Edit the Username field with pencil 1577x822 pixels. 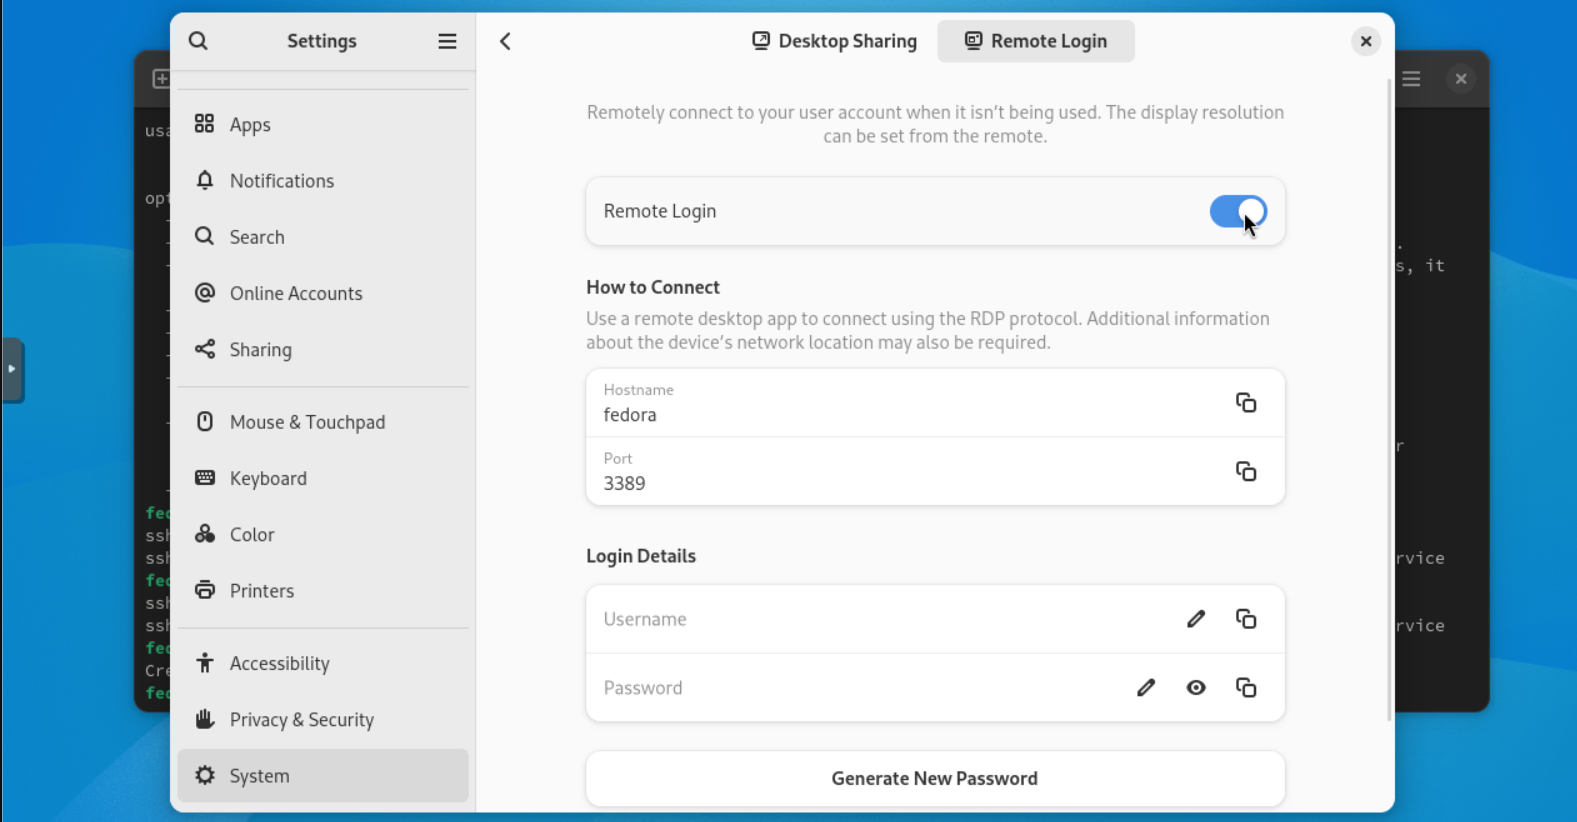coord(1196,619)
